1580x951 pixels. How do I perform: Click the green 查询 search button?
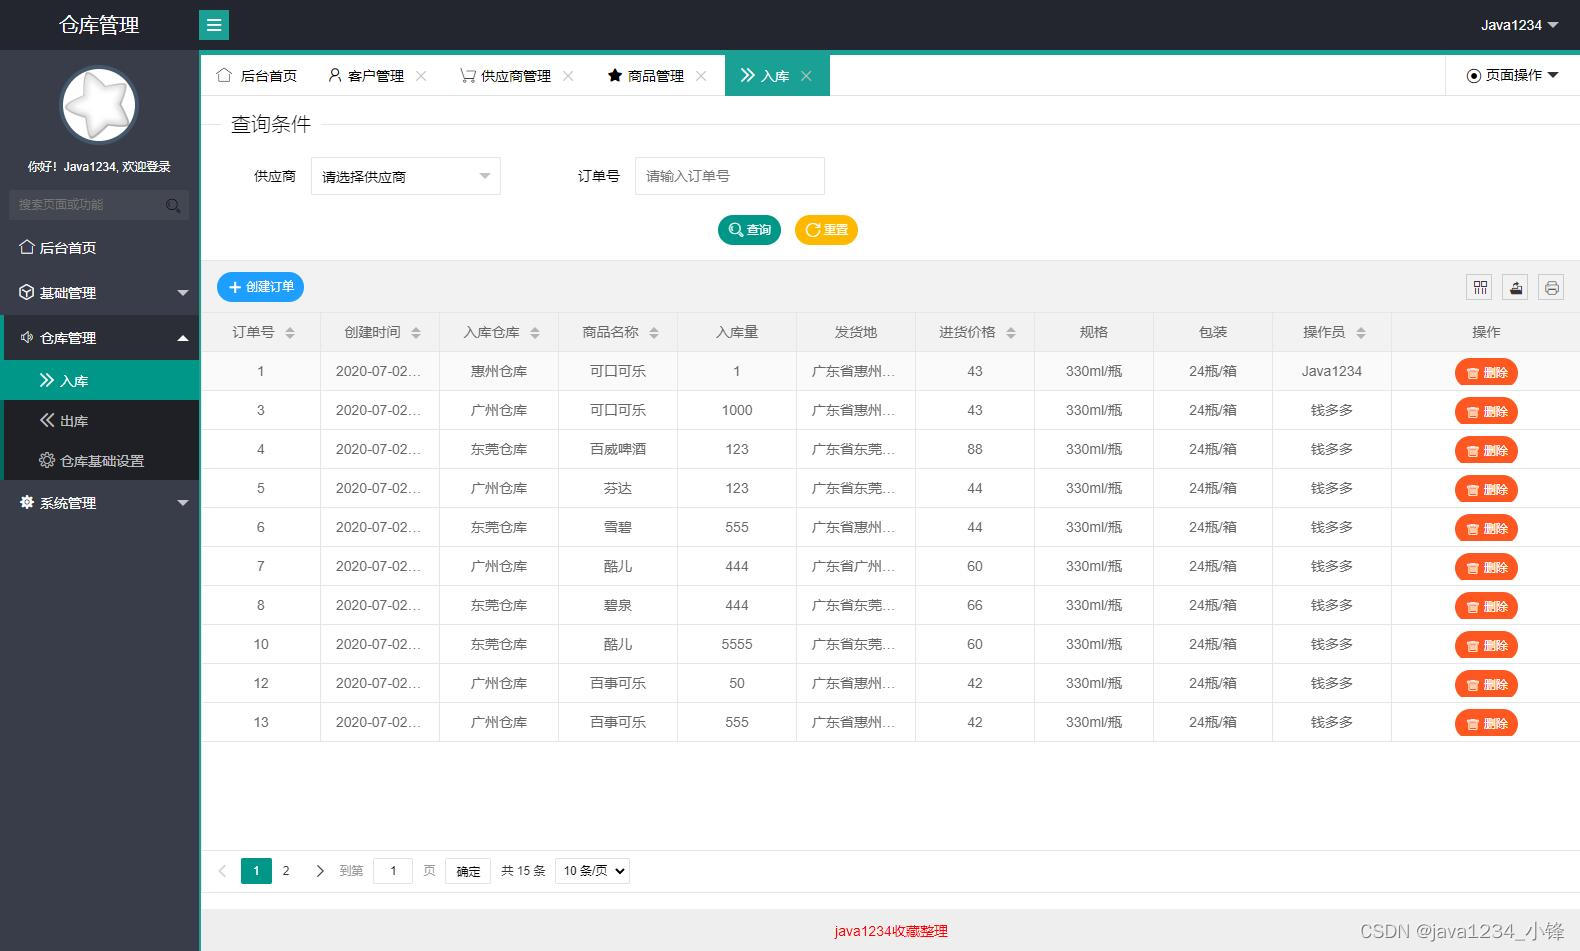[x=749, y=230]
